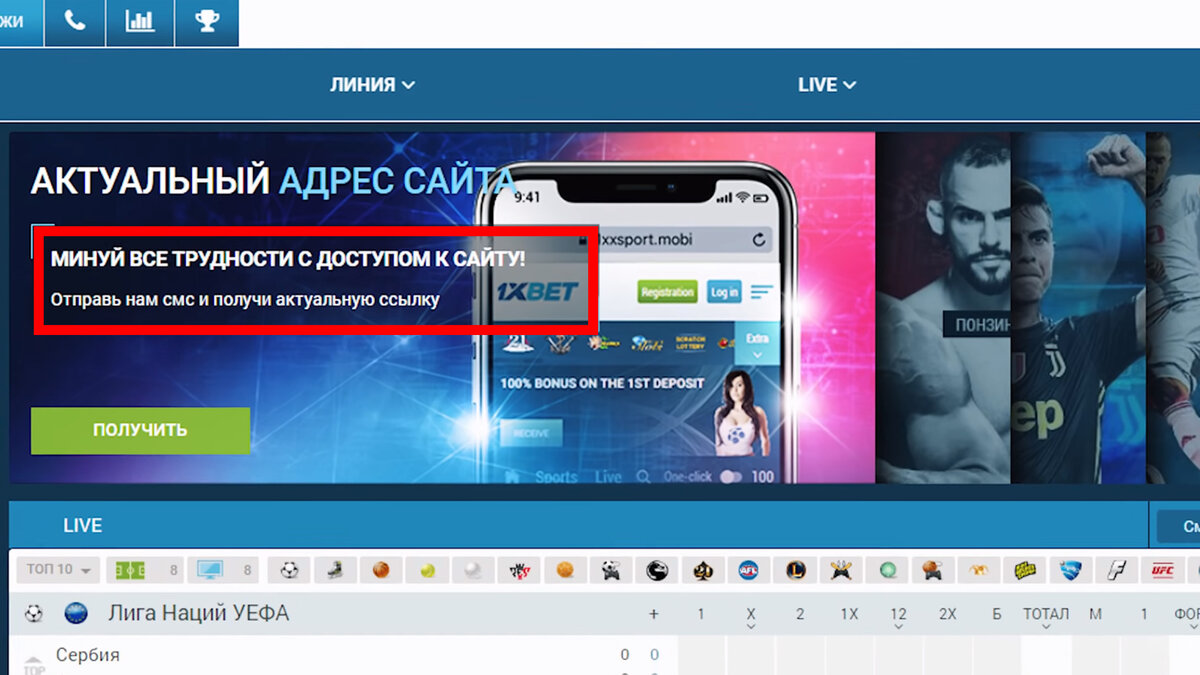This screenshot has width=1200, height=675.
Task: Select the League of Legends icon
Action: pyautogui.click(x=793, y=569)
